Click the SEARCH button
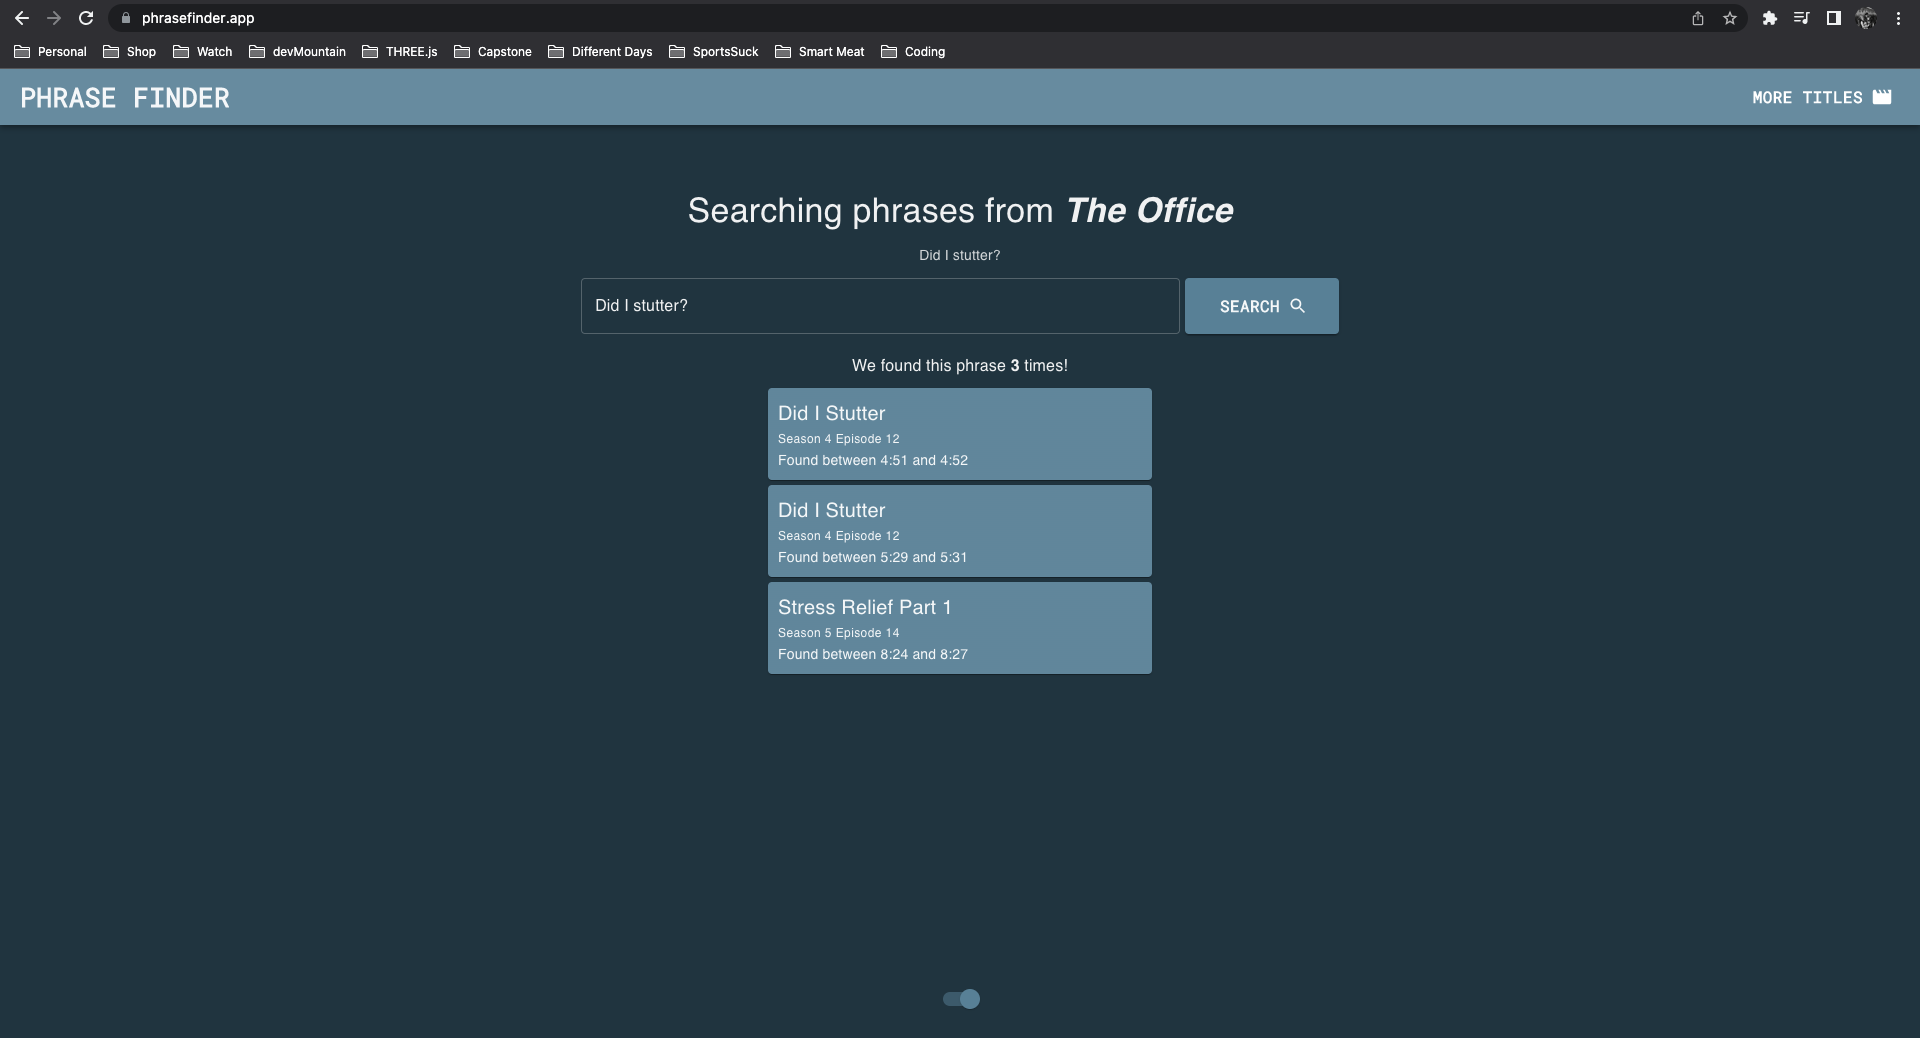Screen dimensions: 1920x1038 click(x=1261, y=306)
